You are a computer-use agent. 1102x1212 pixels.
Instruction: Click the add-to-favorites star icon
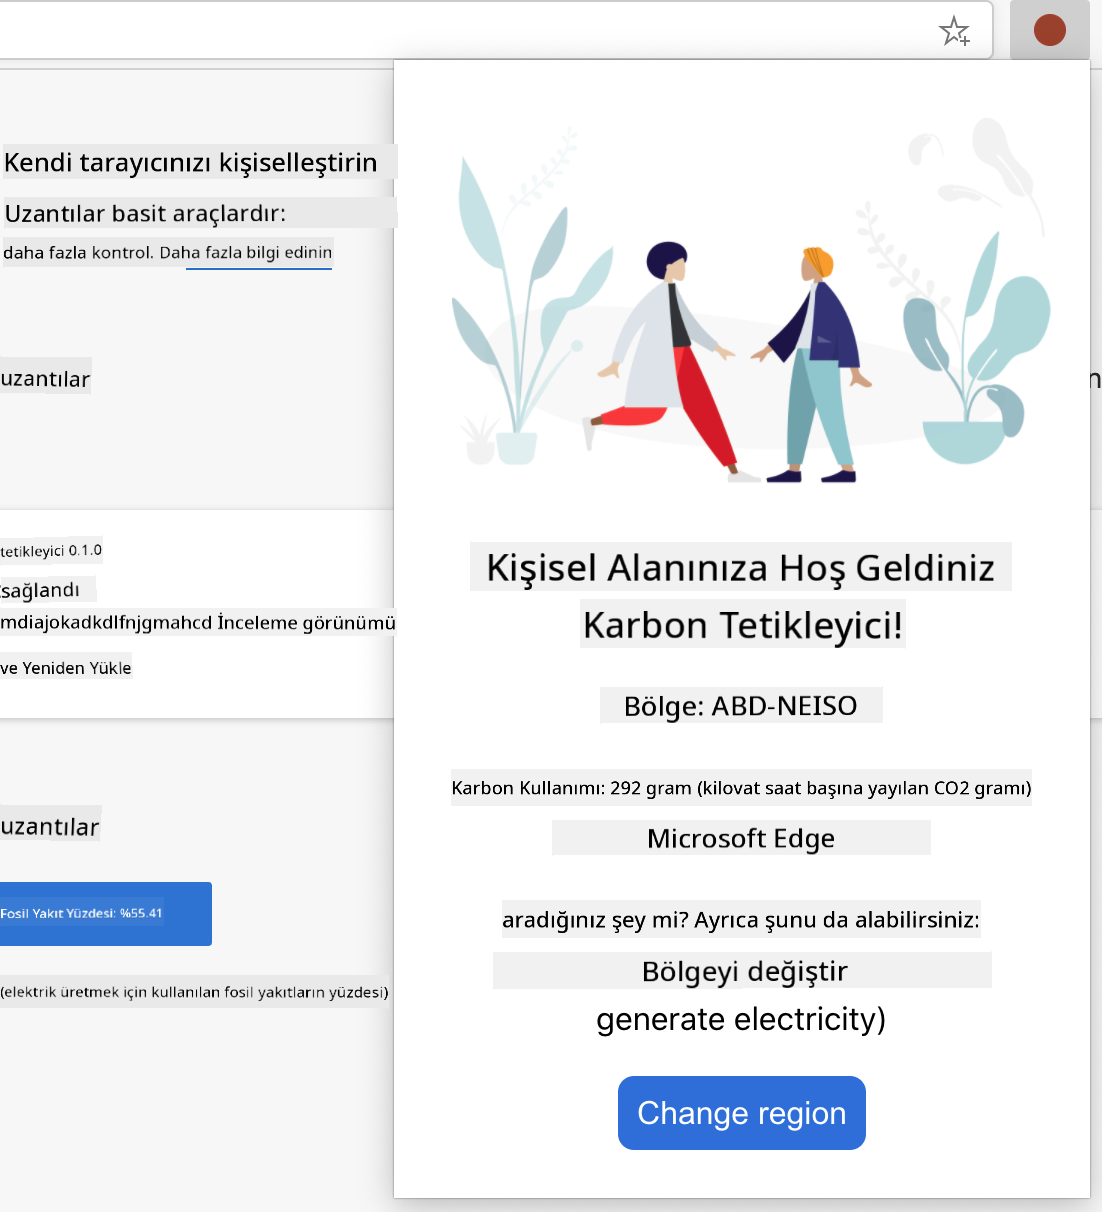956,31
